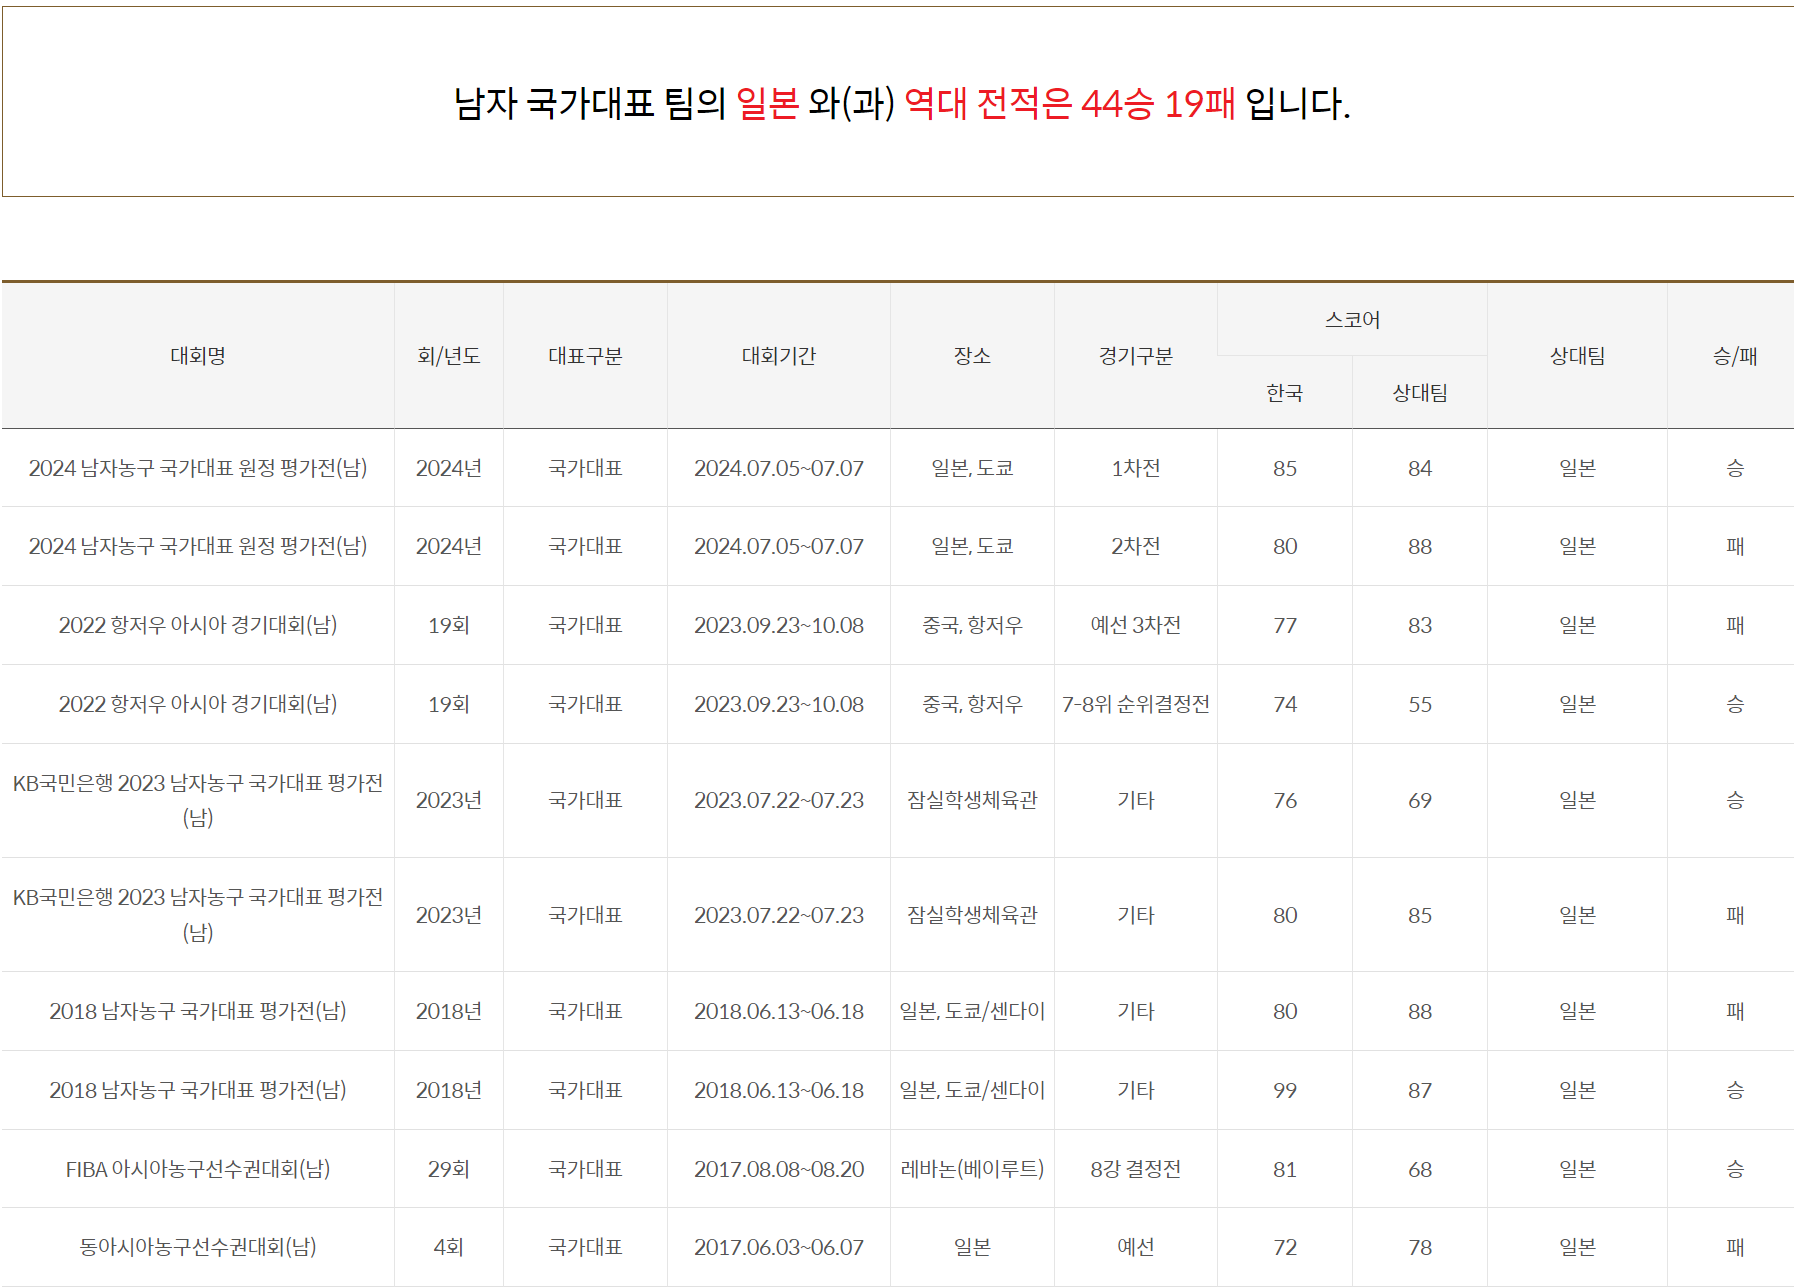The height and width of the screenshot is (1287, 1794).
Task: Click the 레바논(베이루트) venue cell
Action: pos(972,1169)
